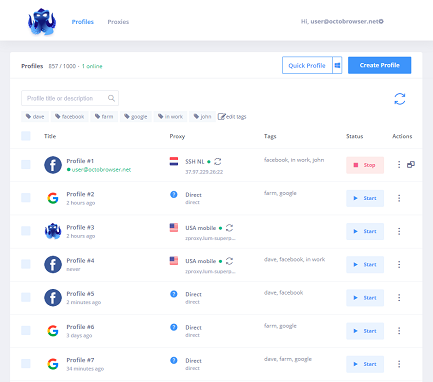The height and width of the screenshot is (382, 433).
Task: Switch to the Proxies tab
Action: pyautogui.click(x=118, y=22)
